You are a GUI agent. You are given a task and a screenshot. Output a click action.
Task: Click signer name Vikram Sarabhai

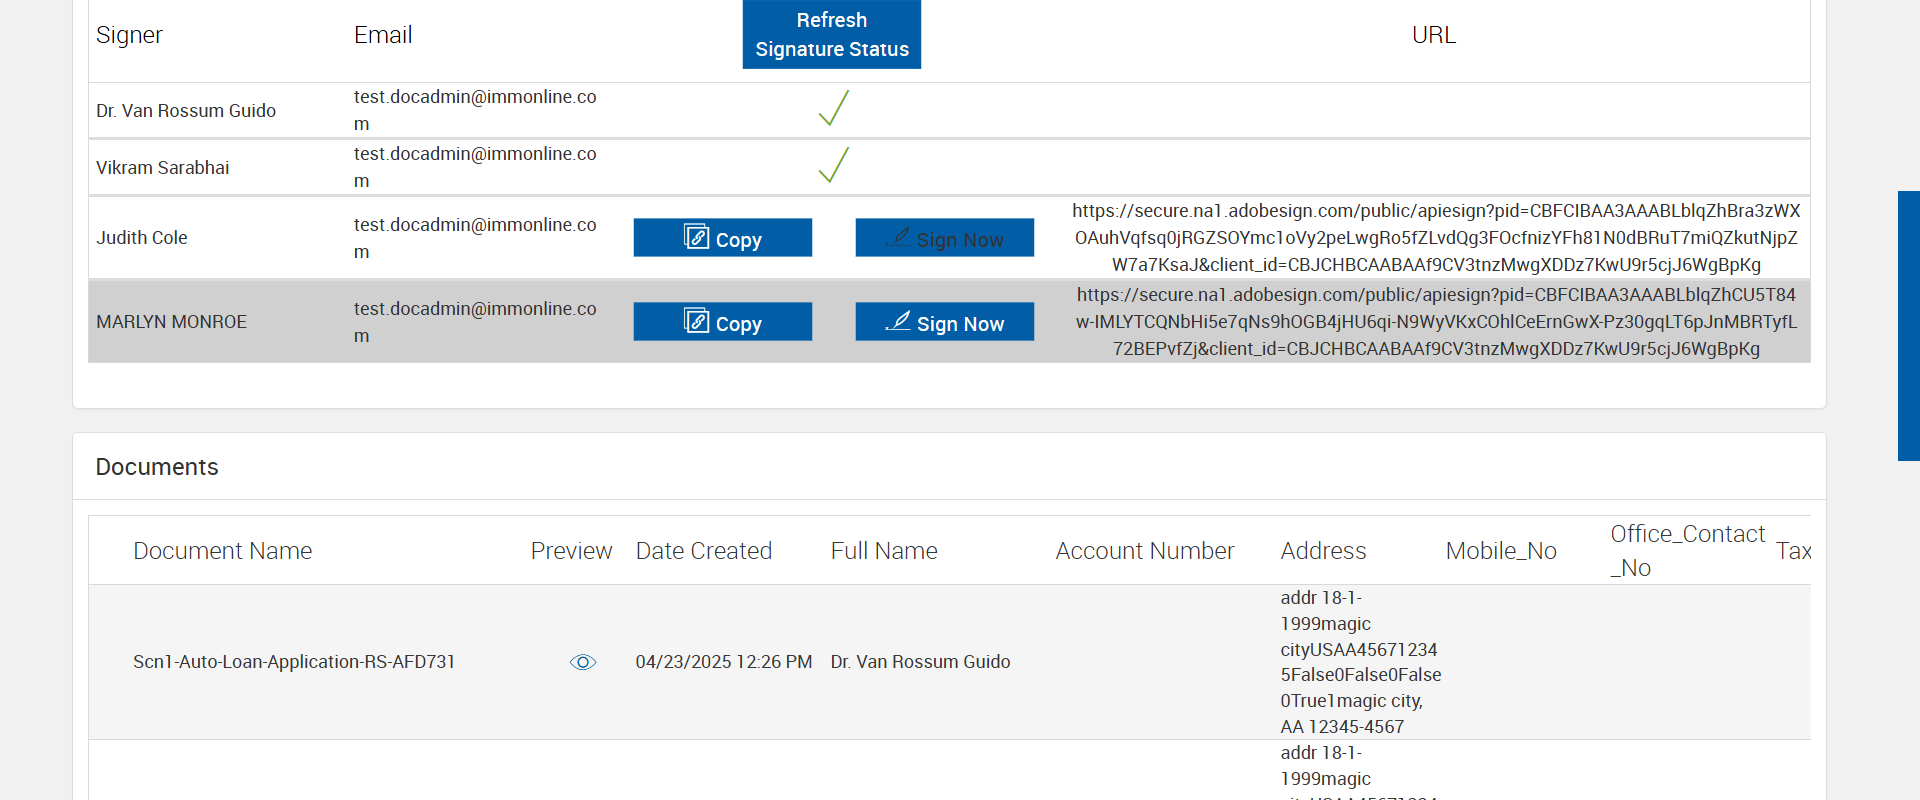coord(163,168)
